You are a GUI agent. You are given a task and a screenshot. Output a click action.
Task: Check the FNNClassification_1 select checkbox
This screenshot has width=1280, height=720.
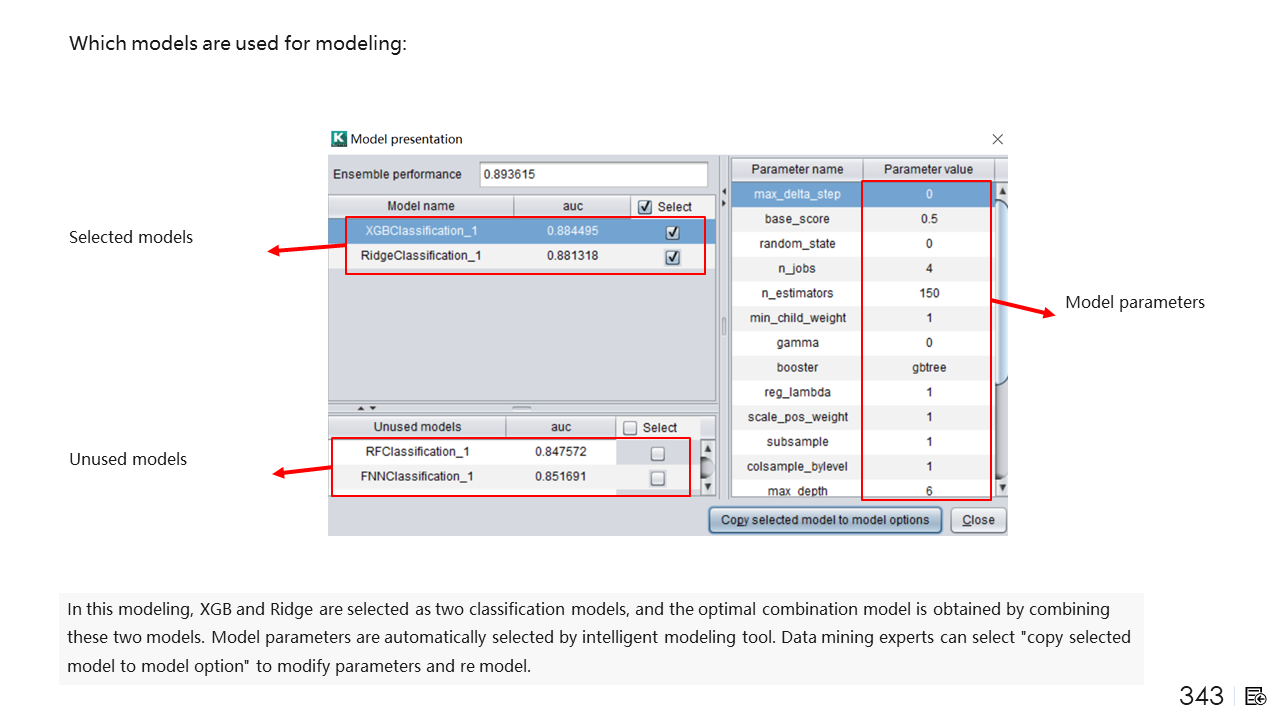click(657, 478)
